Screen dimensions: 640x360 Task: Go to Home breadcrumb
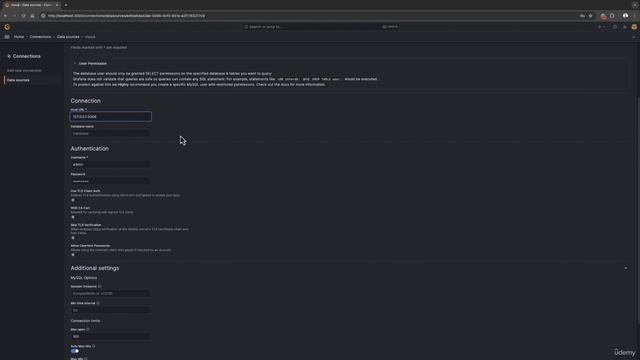tap(19, 37)
